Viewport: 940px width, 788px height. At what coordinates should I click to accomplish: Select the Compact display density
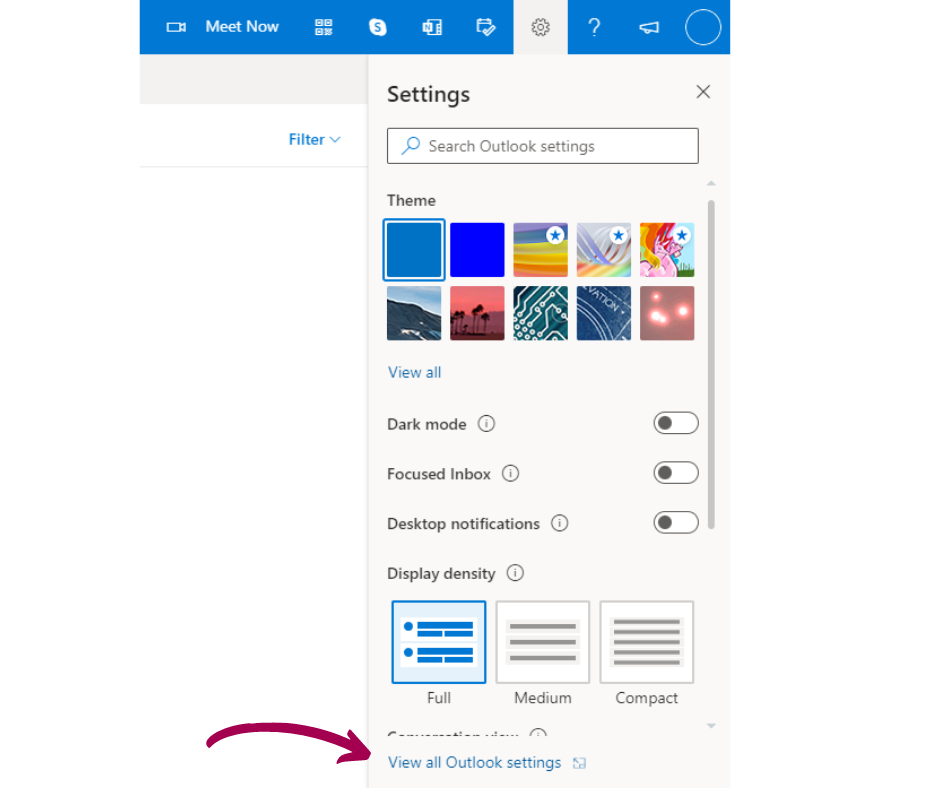coord(646,641)
